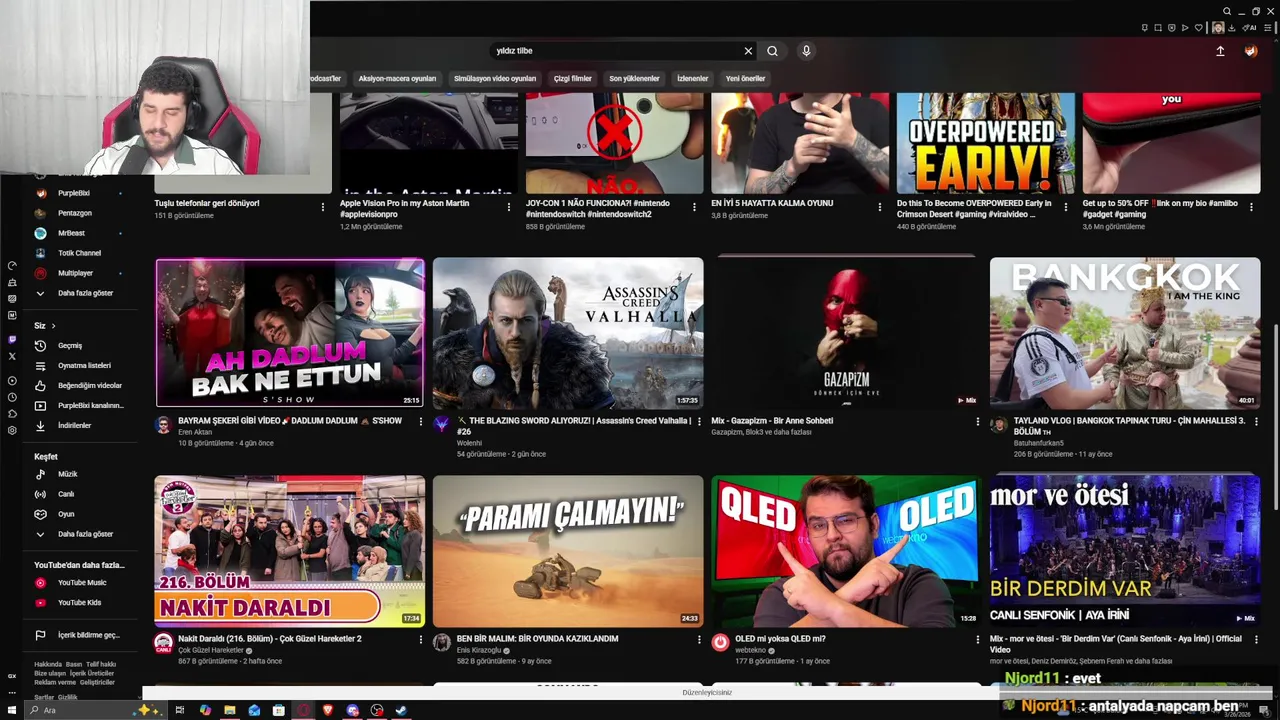
Task: Open X (Twitter) in the Opera GX sidebar
Action: point(12,356)
